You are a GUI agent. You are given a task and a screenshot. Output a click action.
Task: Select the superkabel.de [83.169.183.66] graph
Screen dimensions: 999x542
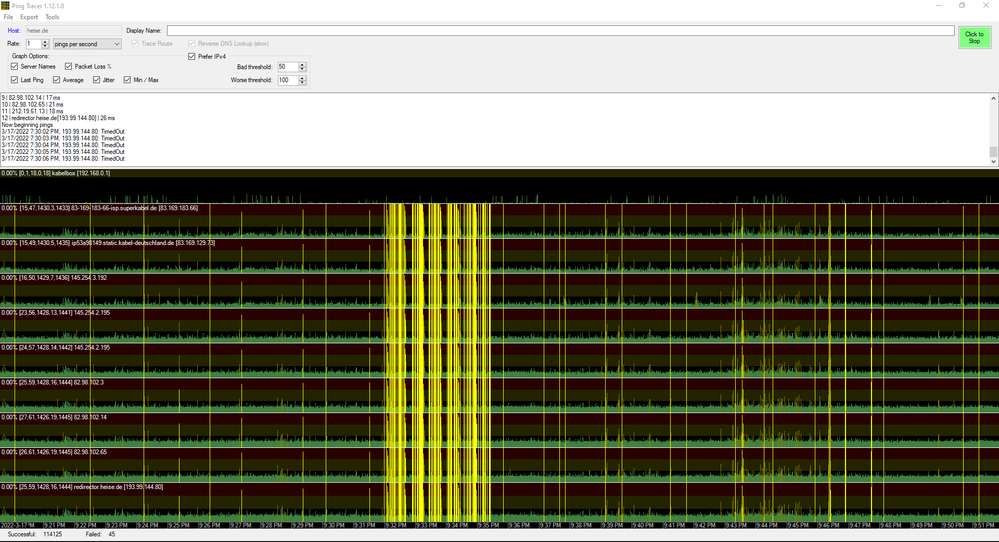(500, 221)
